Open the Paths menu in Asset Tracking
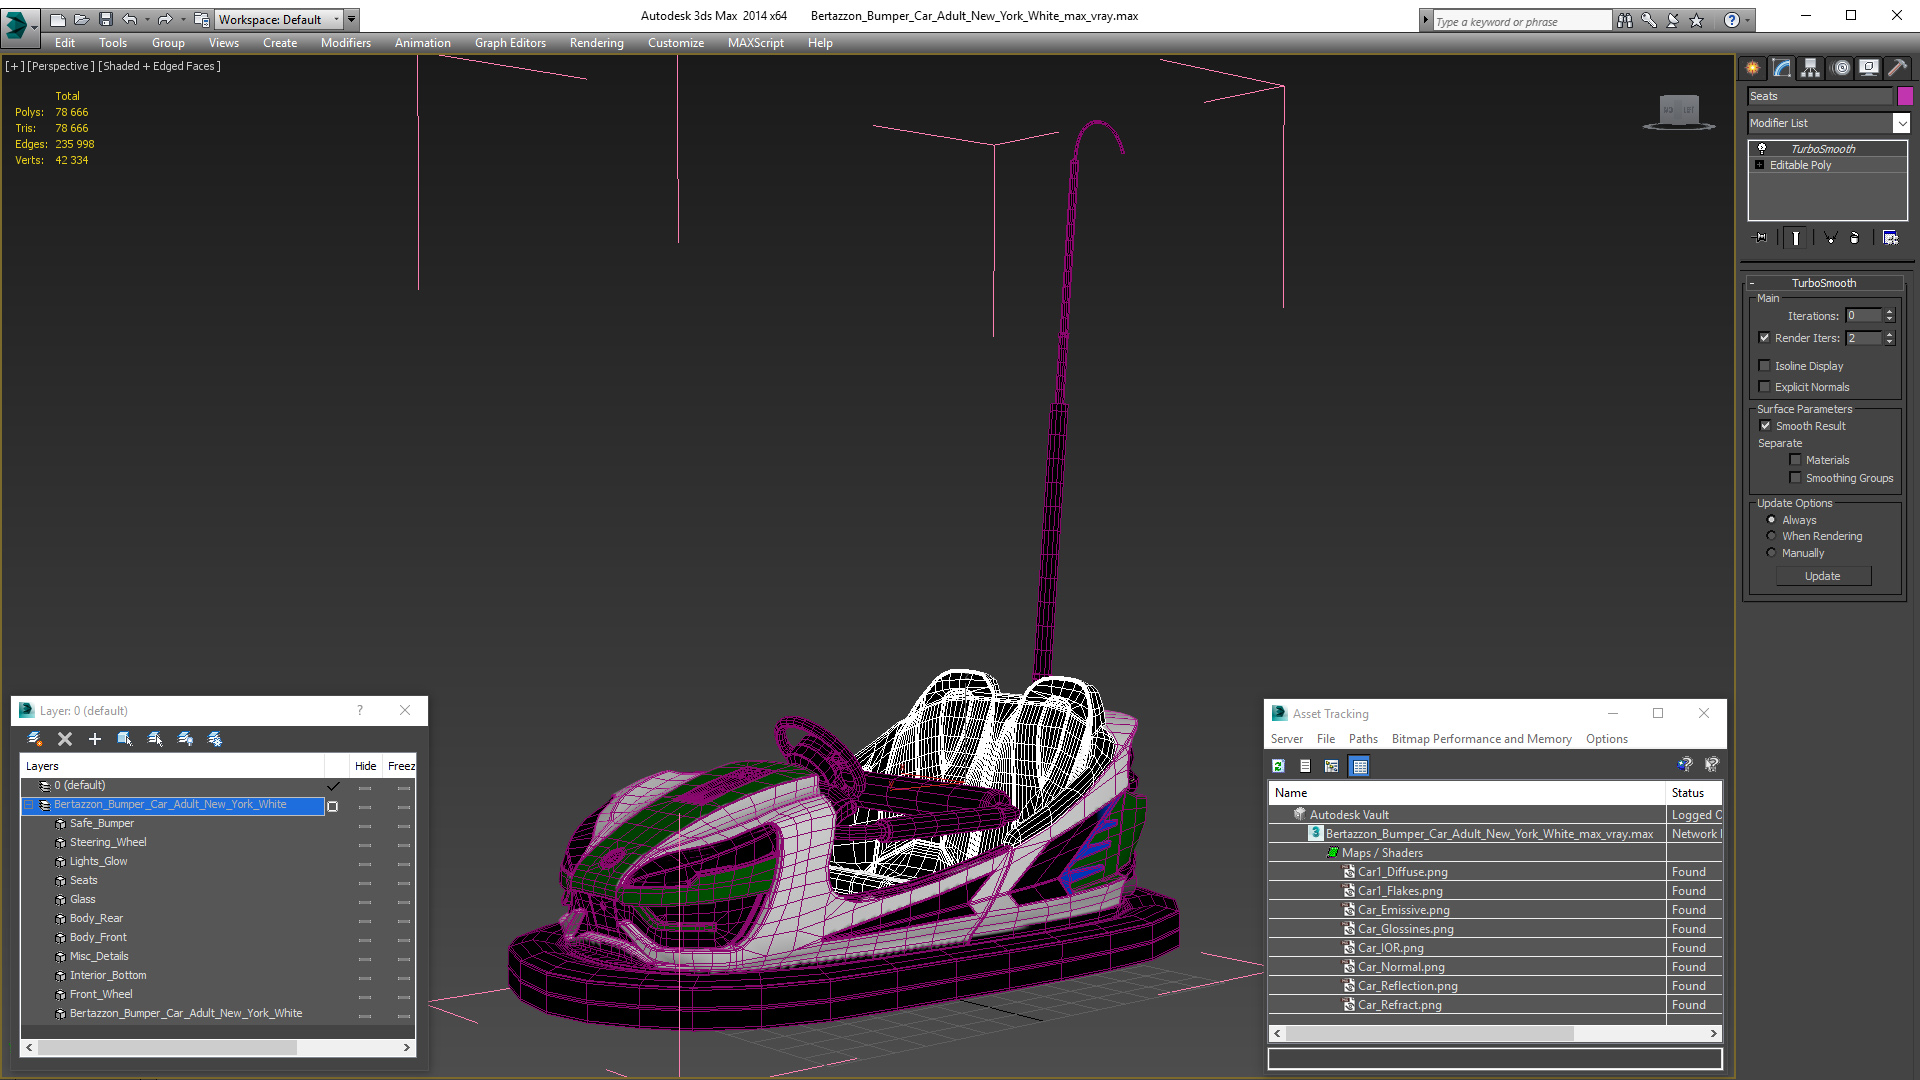This screenshot has width=1920, height=1080. [x=1362, y=739]
